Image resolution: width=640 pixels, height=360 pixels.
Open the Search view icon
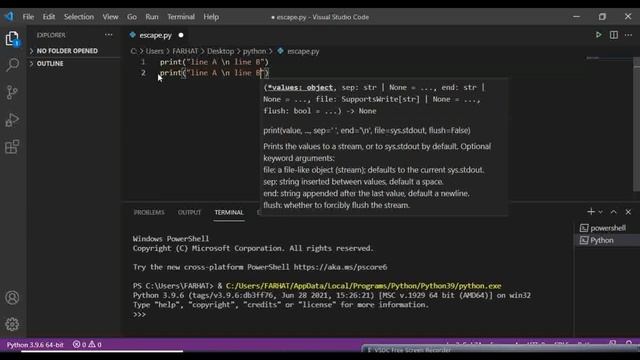click(12, 64)
